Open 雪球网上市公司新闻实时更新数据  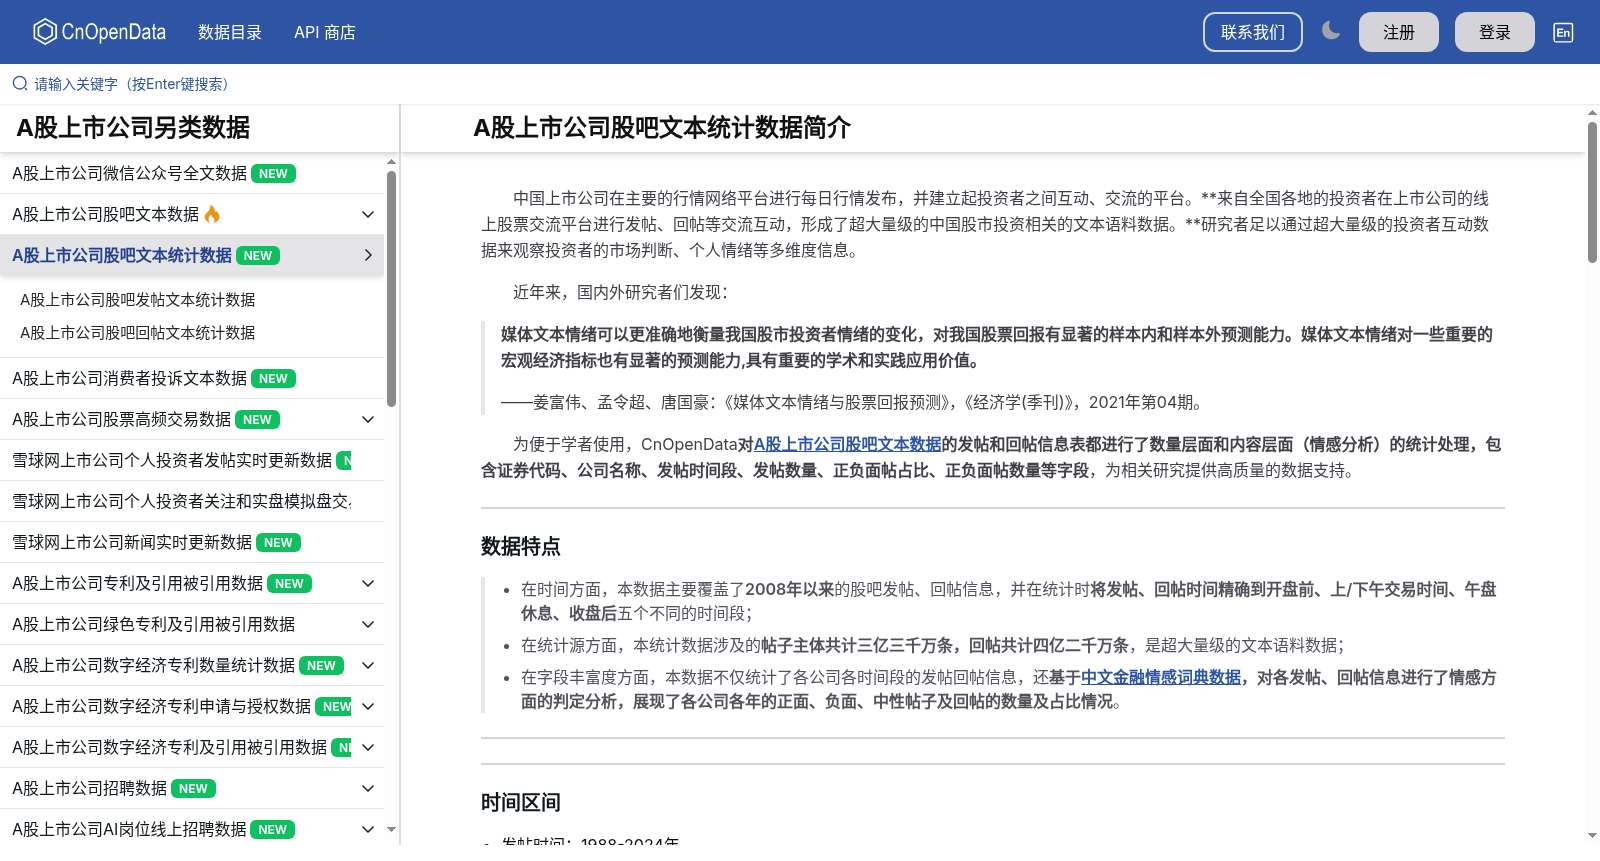pyautogui.click(x=132, y=542)
